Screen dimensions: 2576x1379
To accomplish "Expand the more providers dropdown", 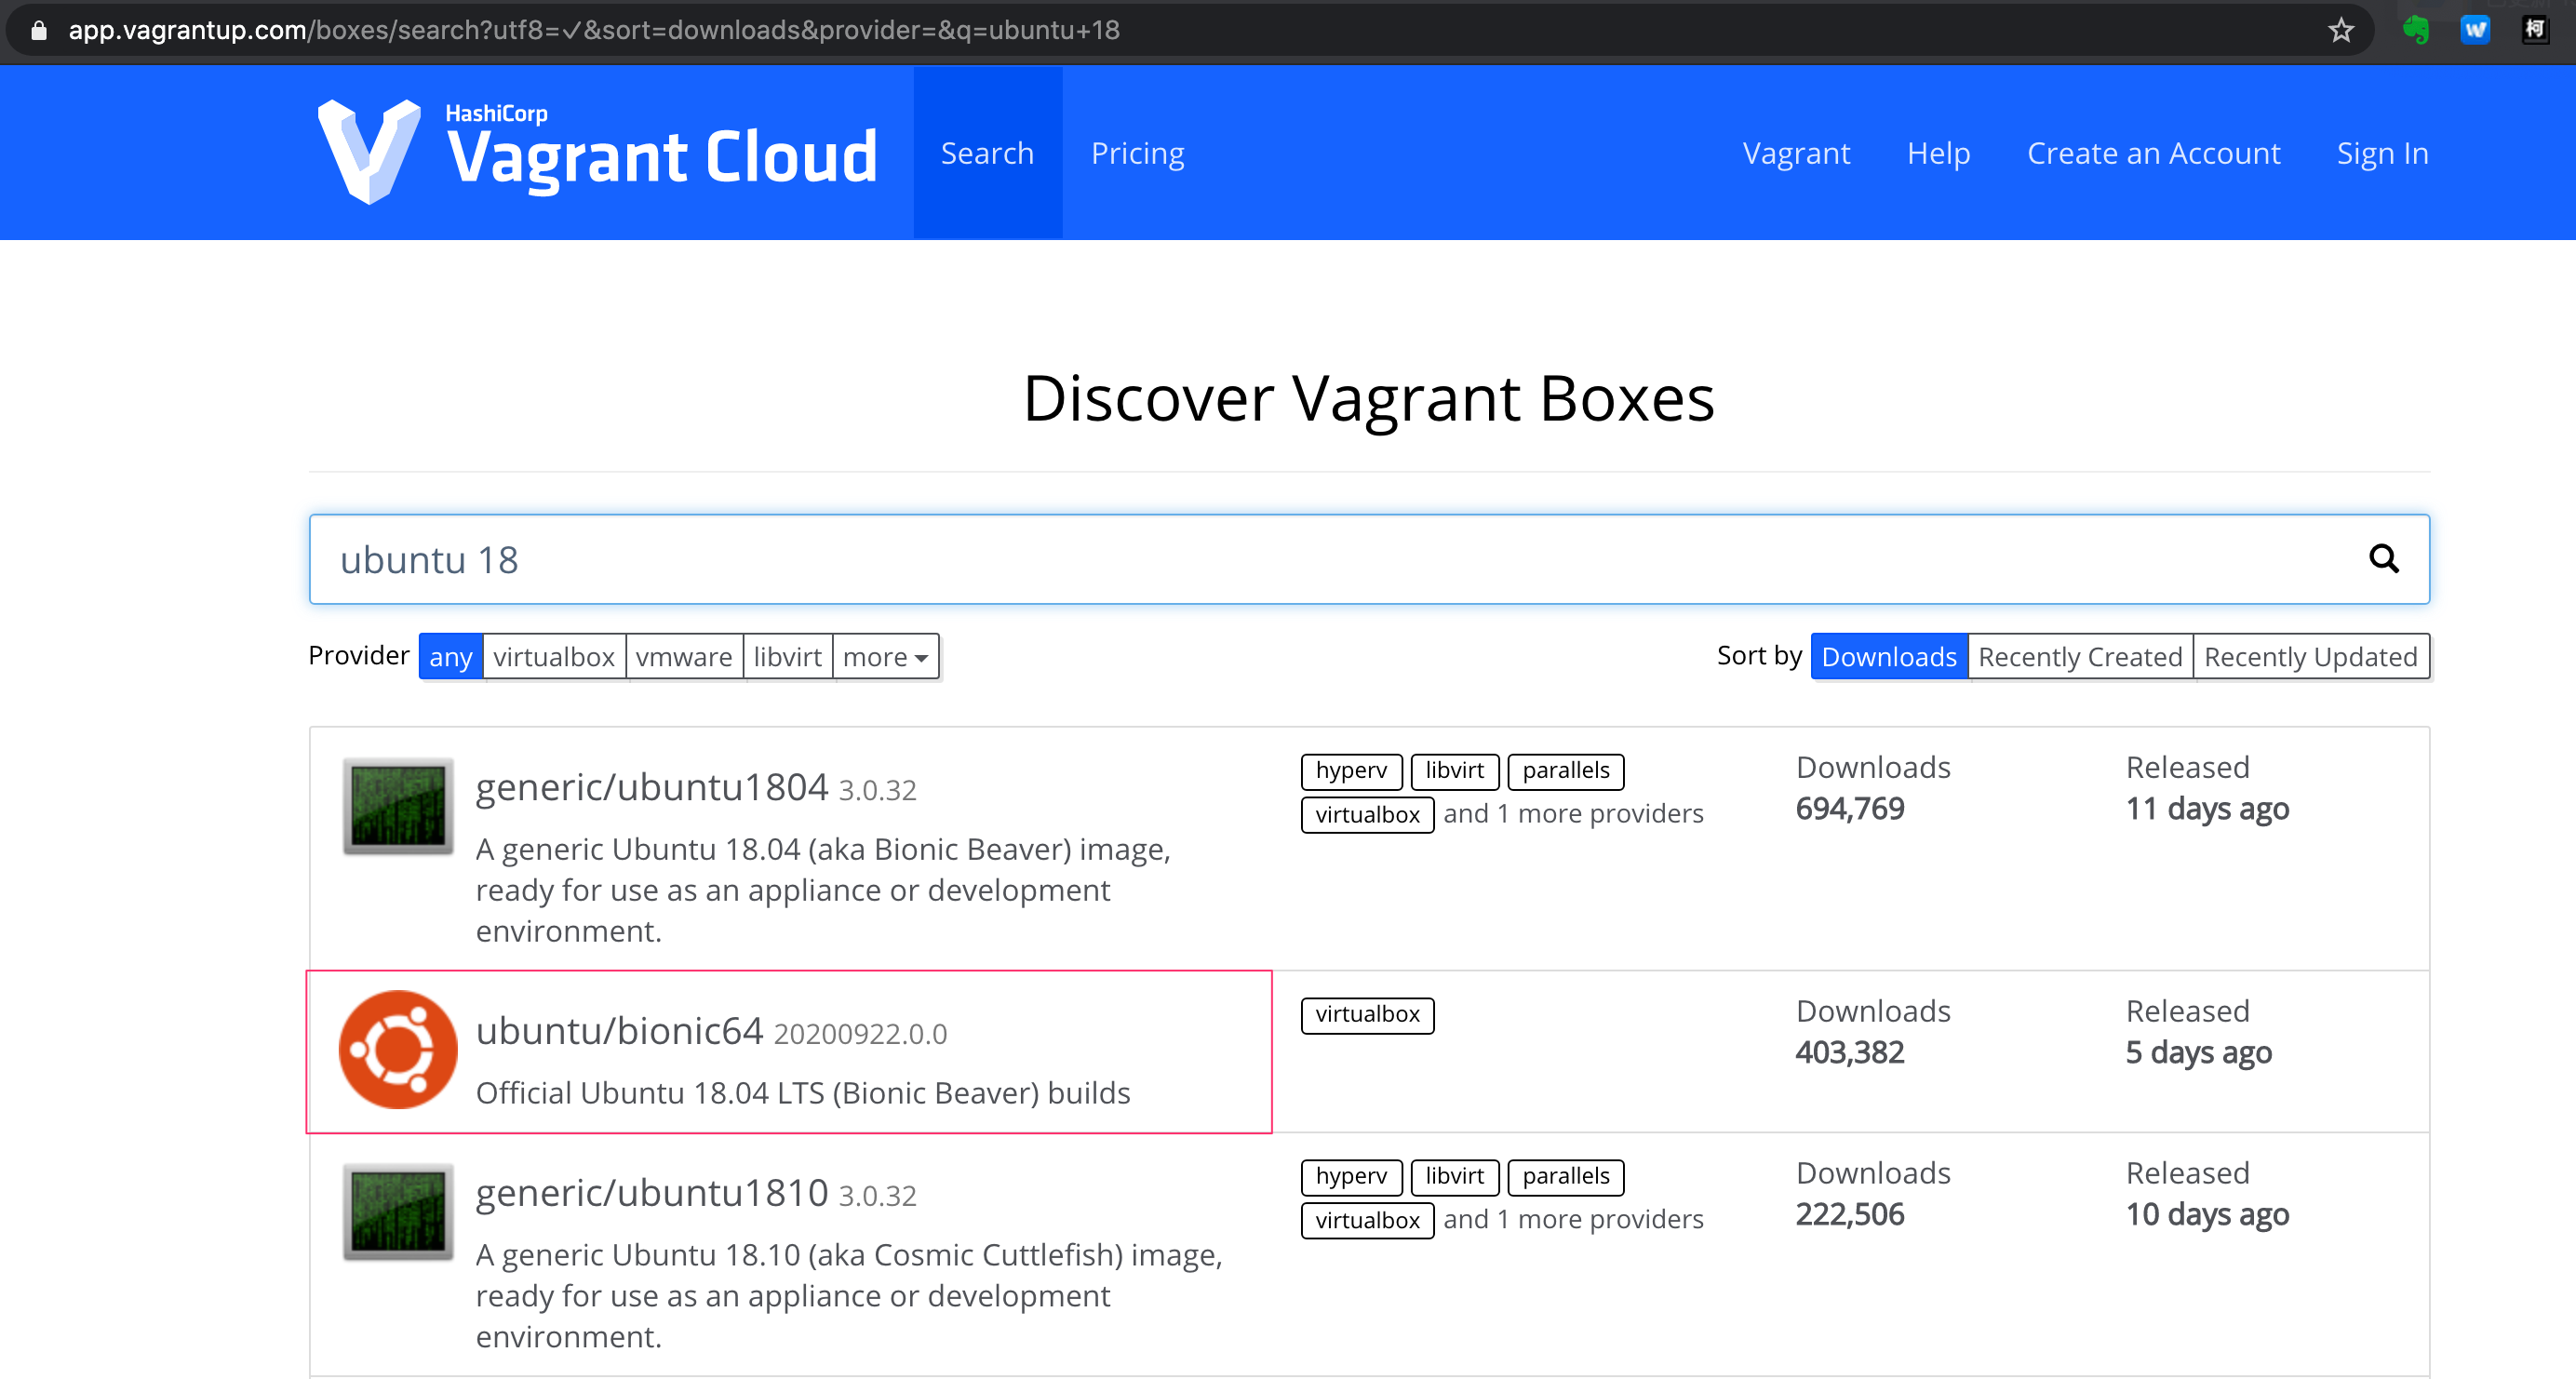I will pos(886,657).
